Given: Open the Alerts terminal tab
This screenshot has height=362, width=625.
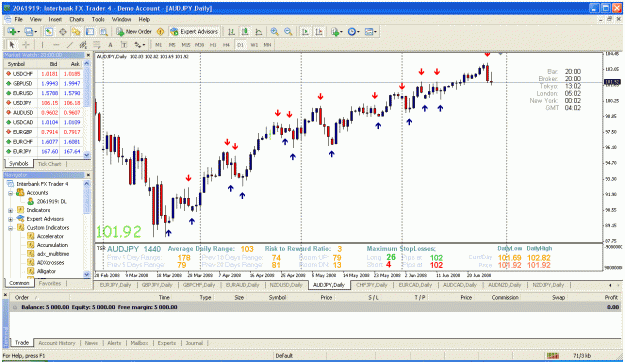Looking at the screenshot, I should (114, 343).
